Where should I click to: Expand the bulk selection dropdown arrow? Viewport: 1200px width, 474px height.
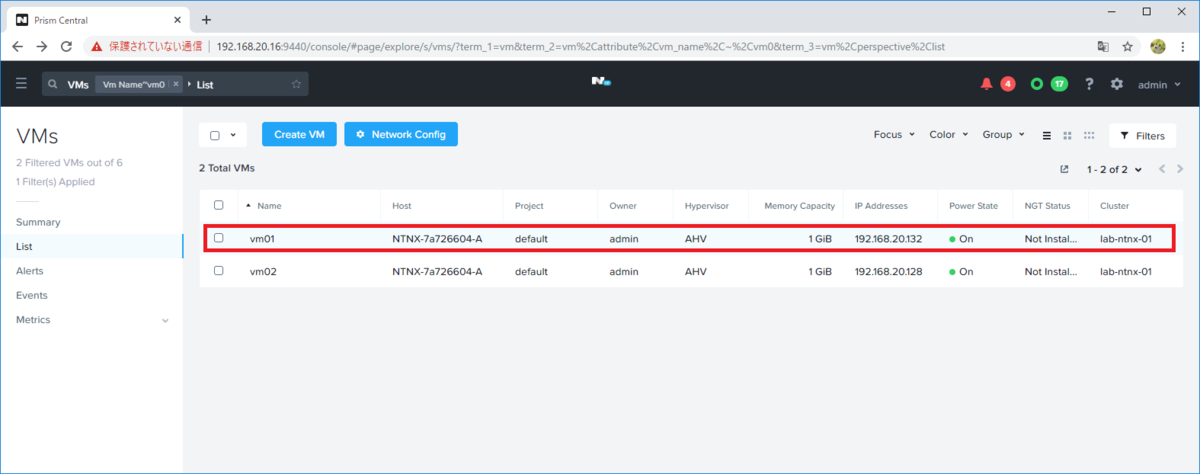click(235, 135)
